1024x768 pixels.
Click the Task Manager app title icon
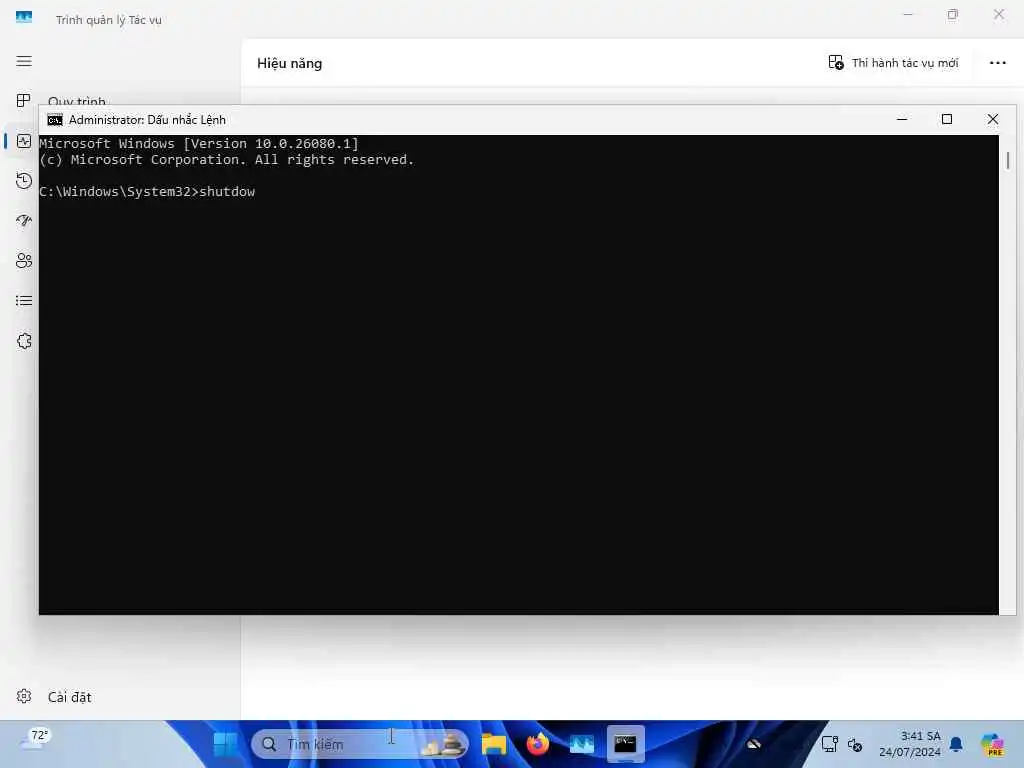tap(24, 18)
